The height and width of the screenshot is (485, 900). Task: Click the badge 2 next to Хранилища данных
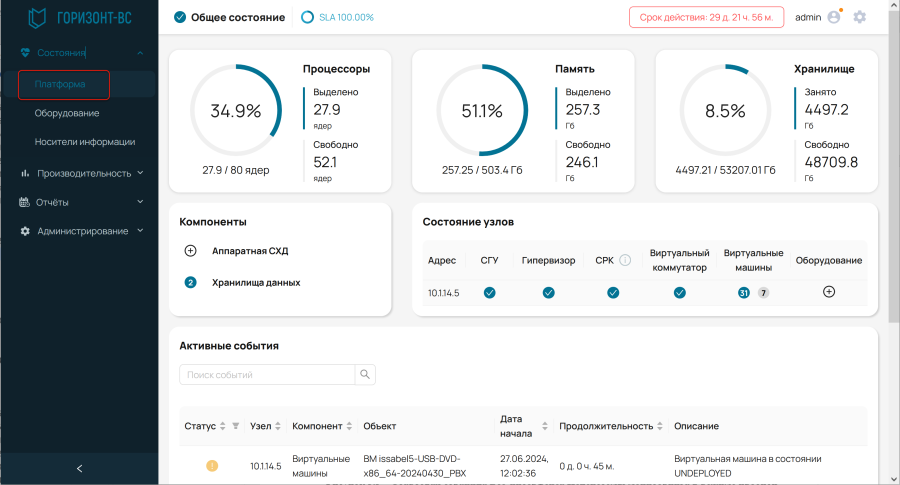[191, 282]
